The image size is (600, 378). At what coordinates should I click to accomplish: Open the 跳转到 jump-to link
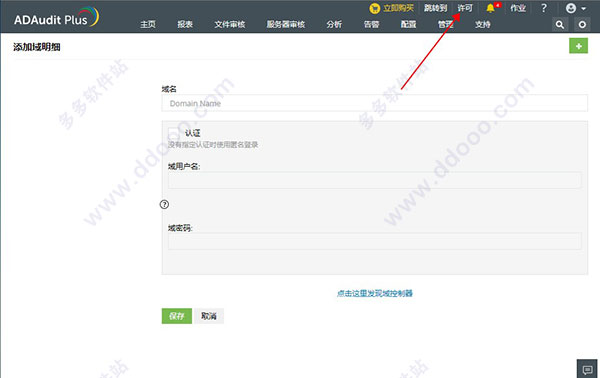435,8
